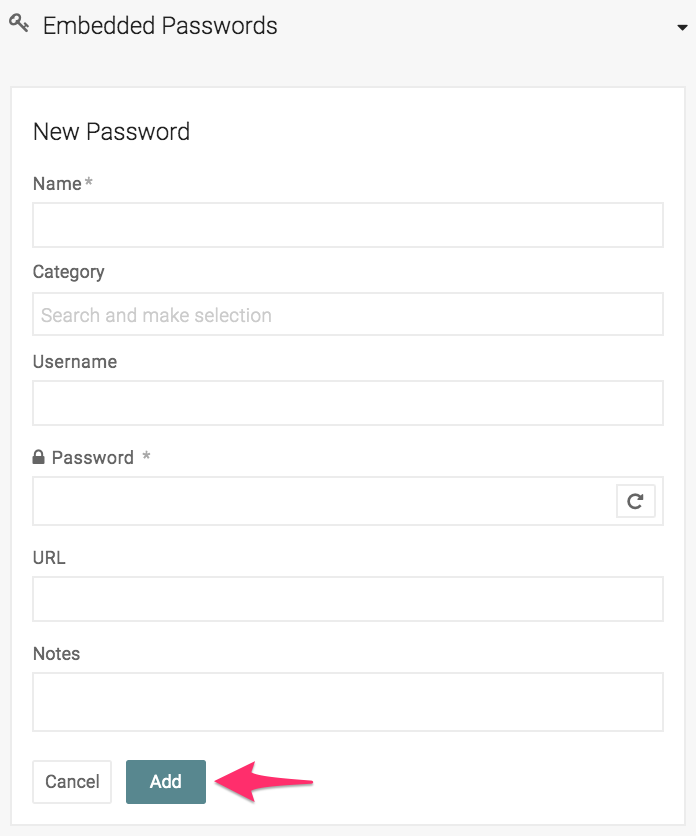
Task: Click the key icon beside Embedded Passwords
Action: [x=18, y=24]
